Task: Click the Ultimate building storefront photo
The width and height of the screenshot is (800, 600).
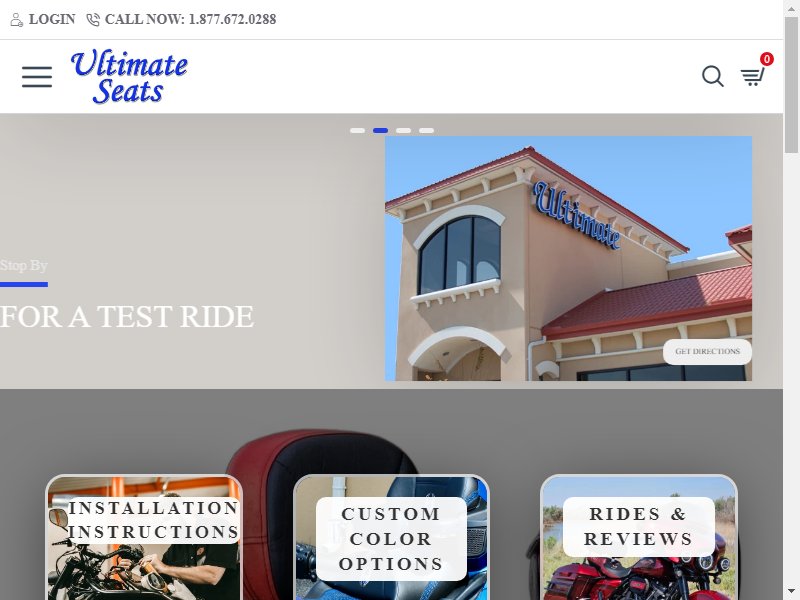Action: pyautogui.click(x=568, y=258)
